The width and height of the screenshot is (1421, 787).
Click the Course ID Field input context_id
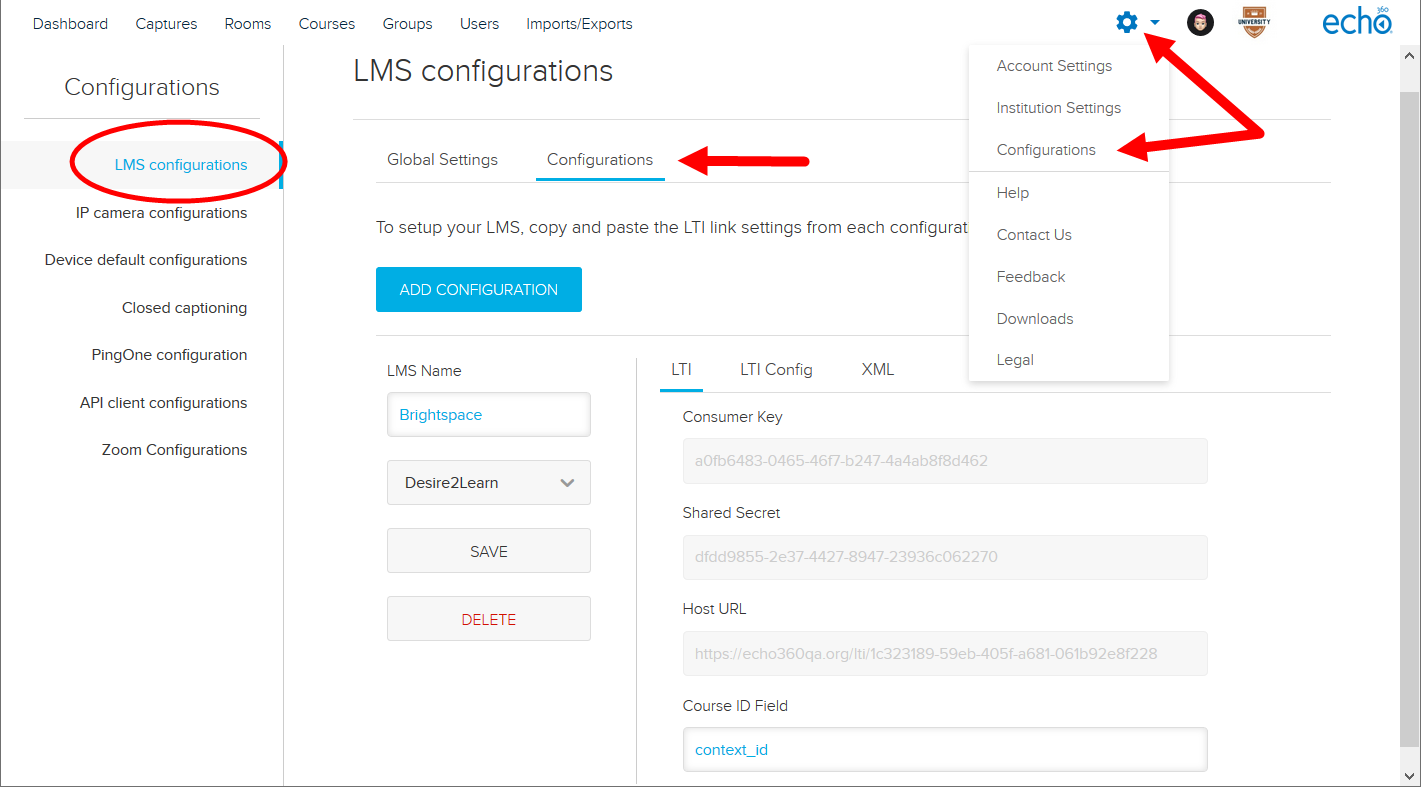tap(945, 749)
